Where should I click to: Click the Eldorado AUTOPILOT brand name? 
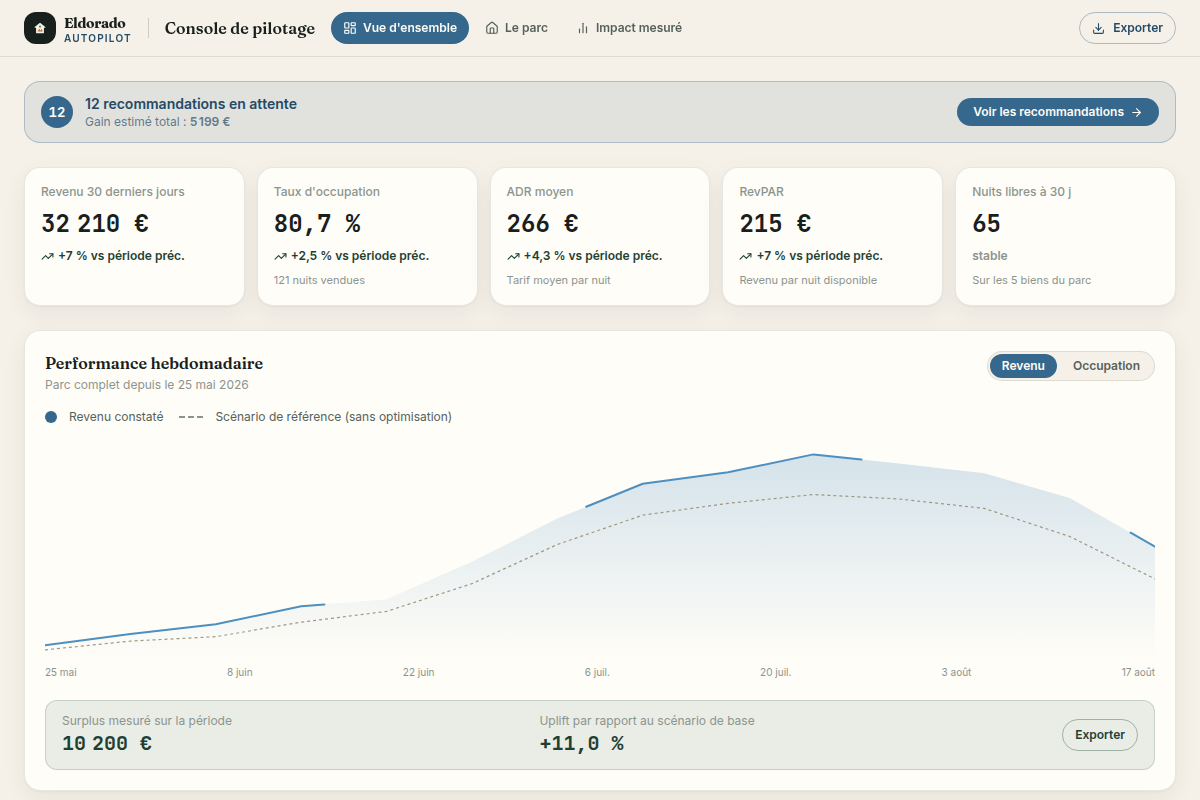click(97, 29)
